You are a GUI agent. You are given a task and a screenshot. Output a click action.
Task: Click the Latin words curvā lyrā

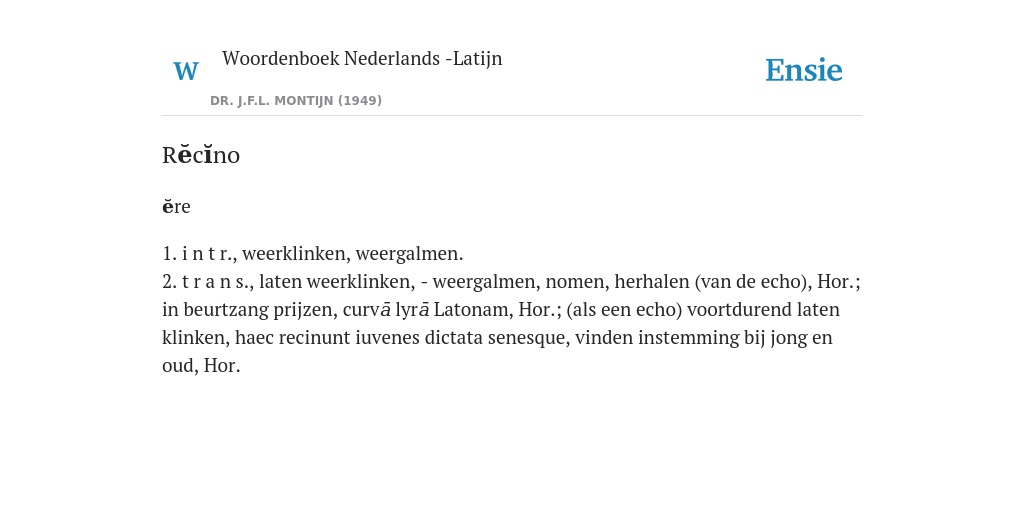pos(386,310)
